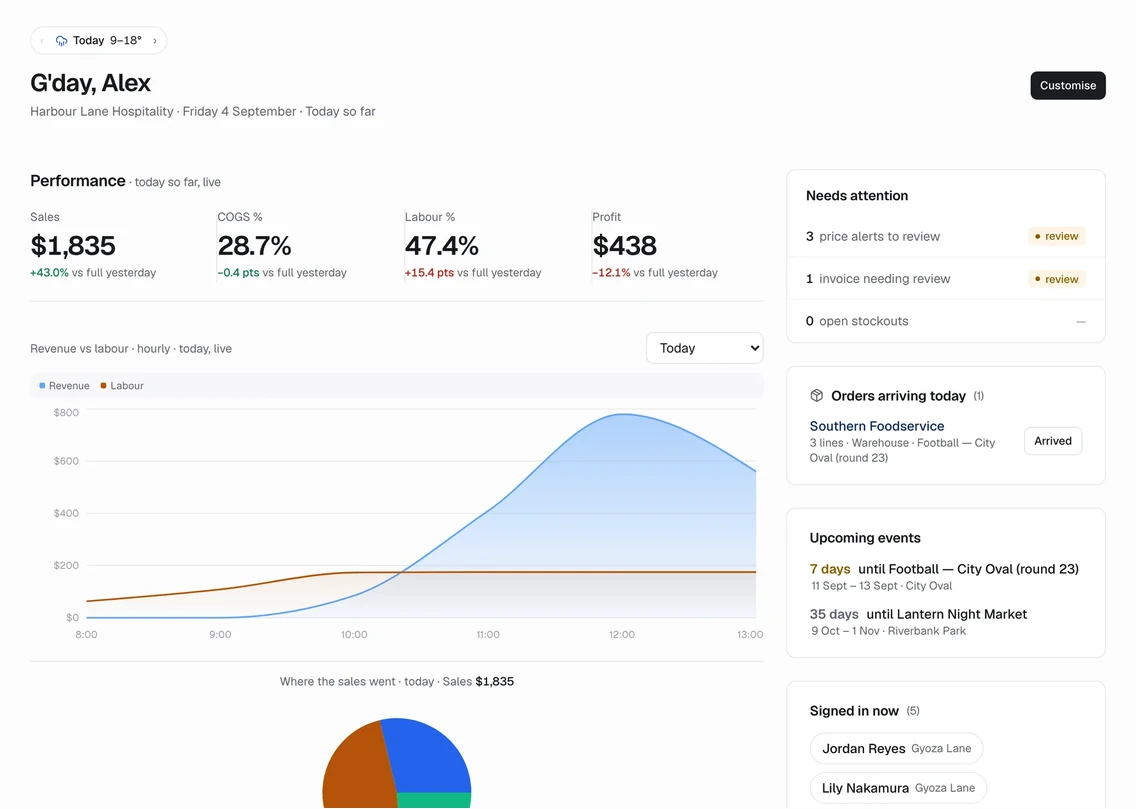Open the Today period dropdown
1136x809 pixels.
tap(704, 348)
